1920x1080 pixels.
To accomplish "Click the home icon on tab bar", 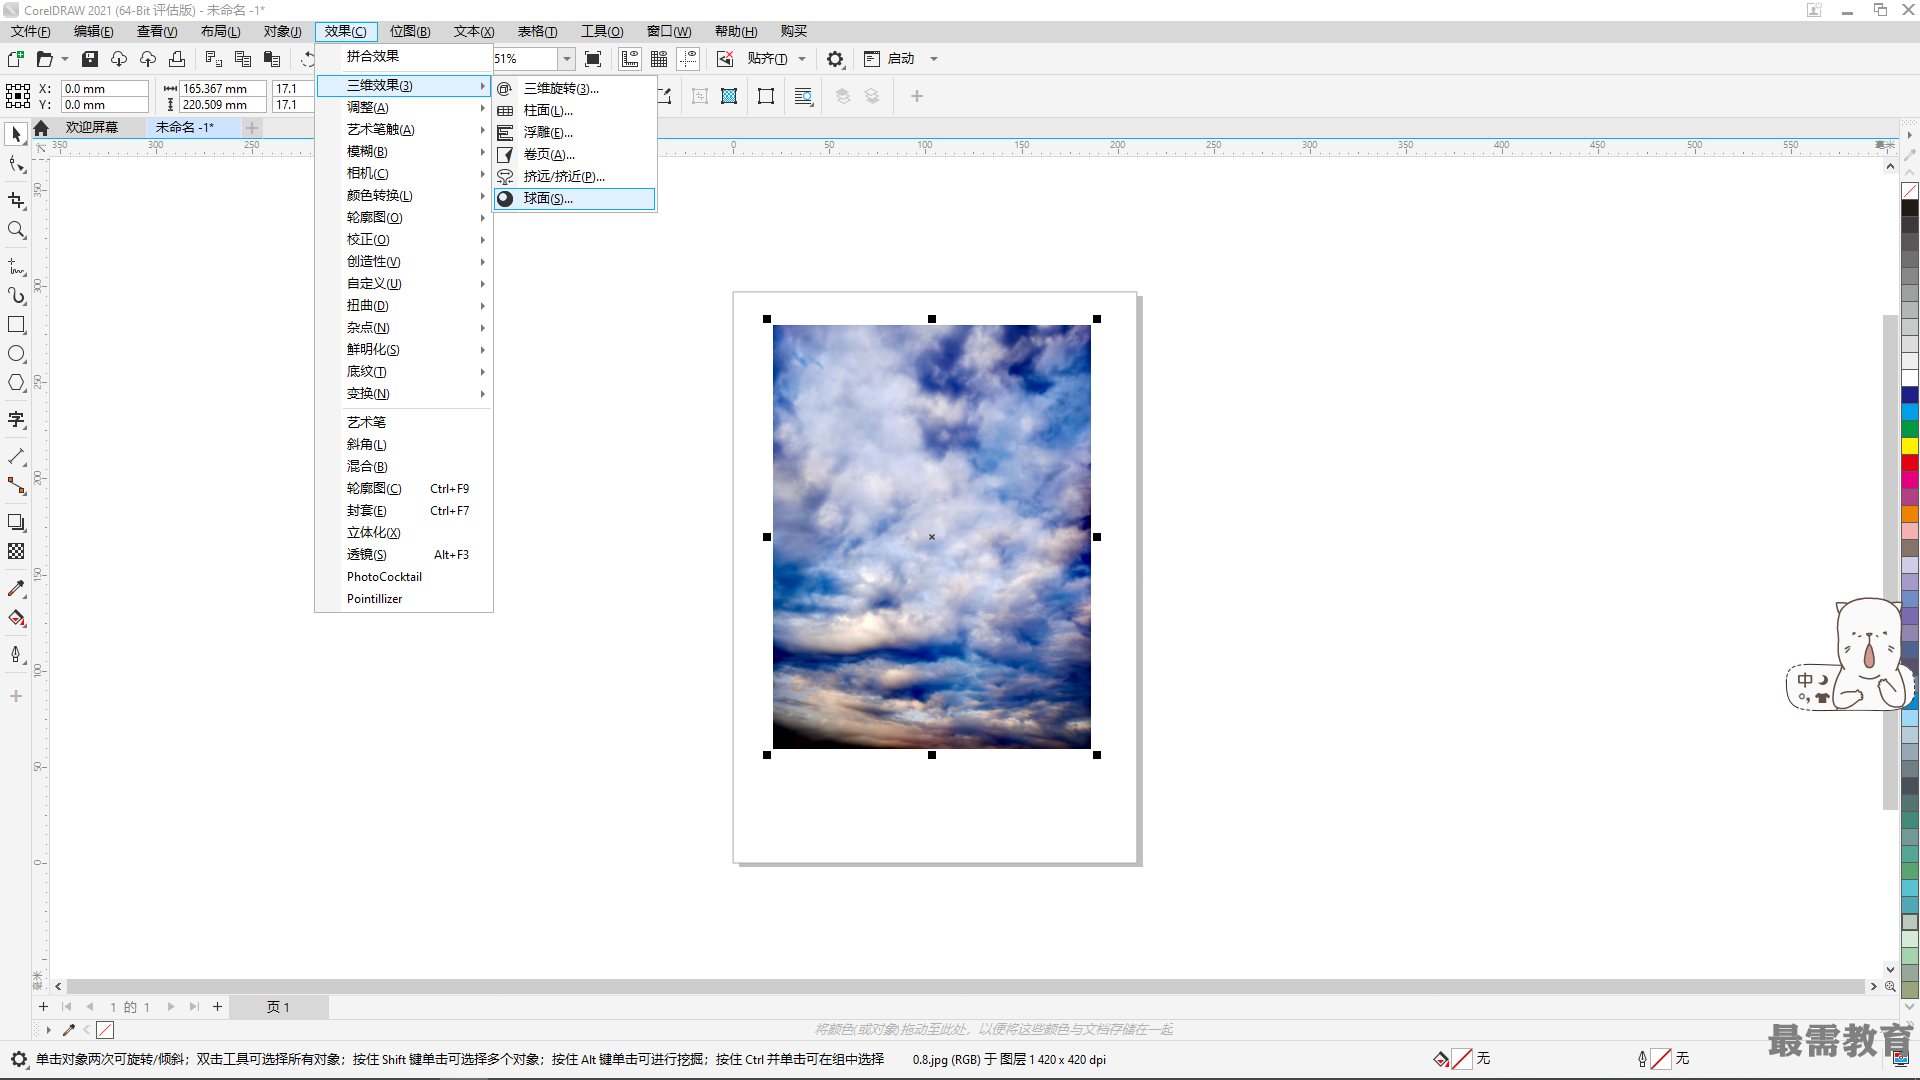I will pyautogui.click(x=41, y=128).
